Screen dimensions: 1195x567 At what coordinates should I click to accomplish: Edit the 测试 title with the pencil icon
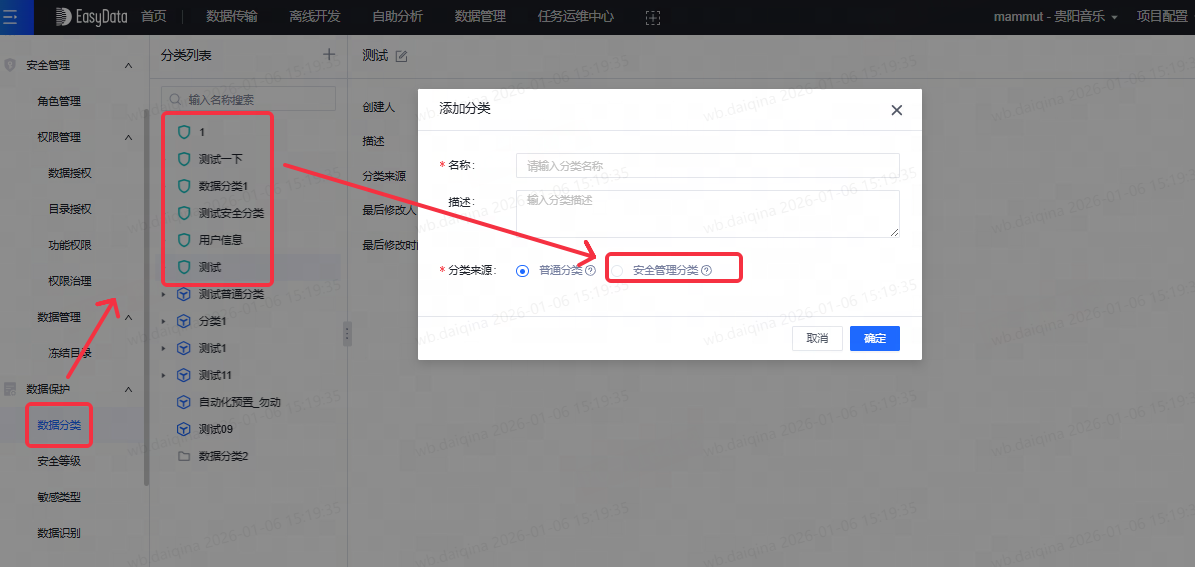tap(402, 56)
